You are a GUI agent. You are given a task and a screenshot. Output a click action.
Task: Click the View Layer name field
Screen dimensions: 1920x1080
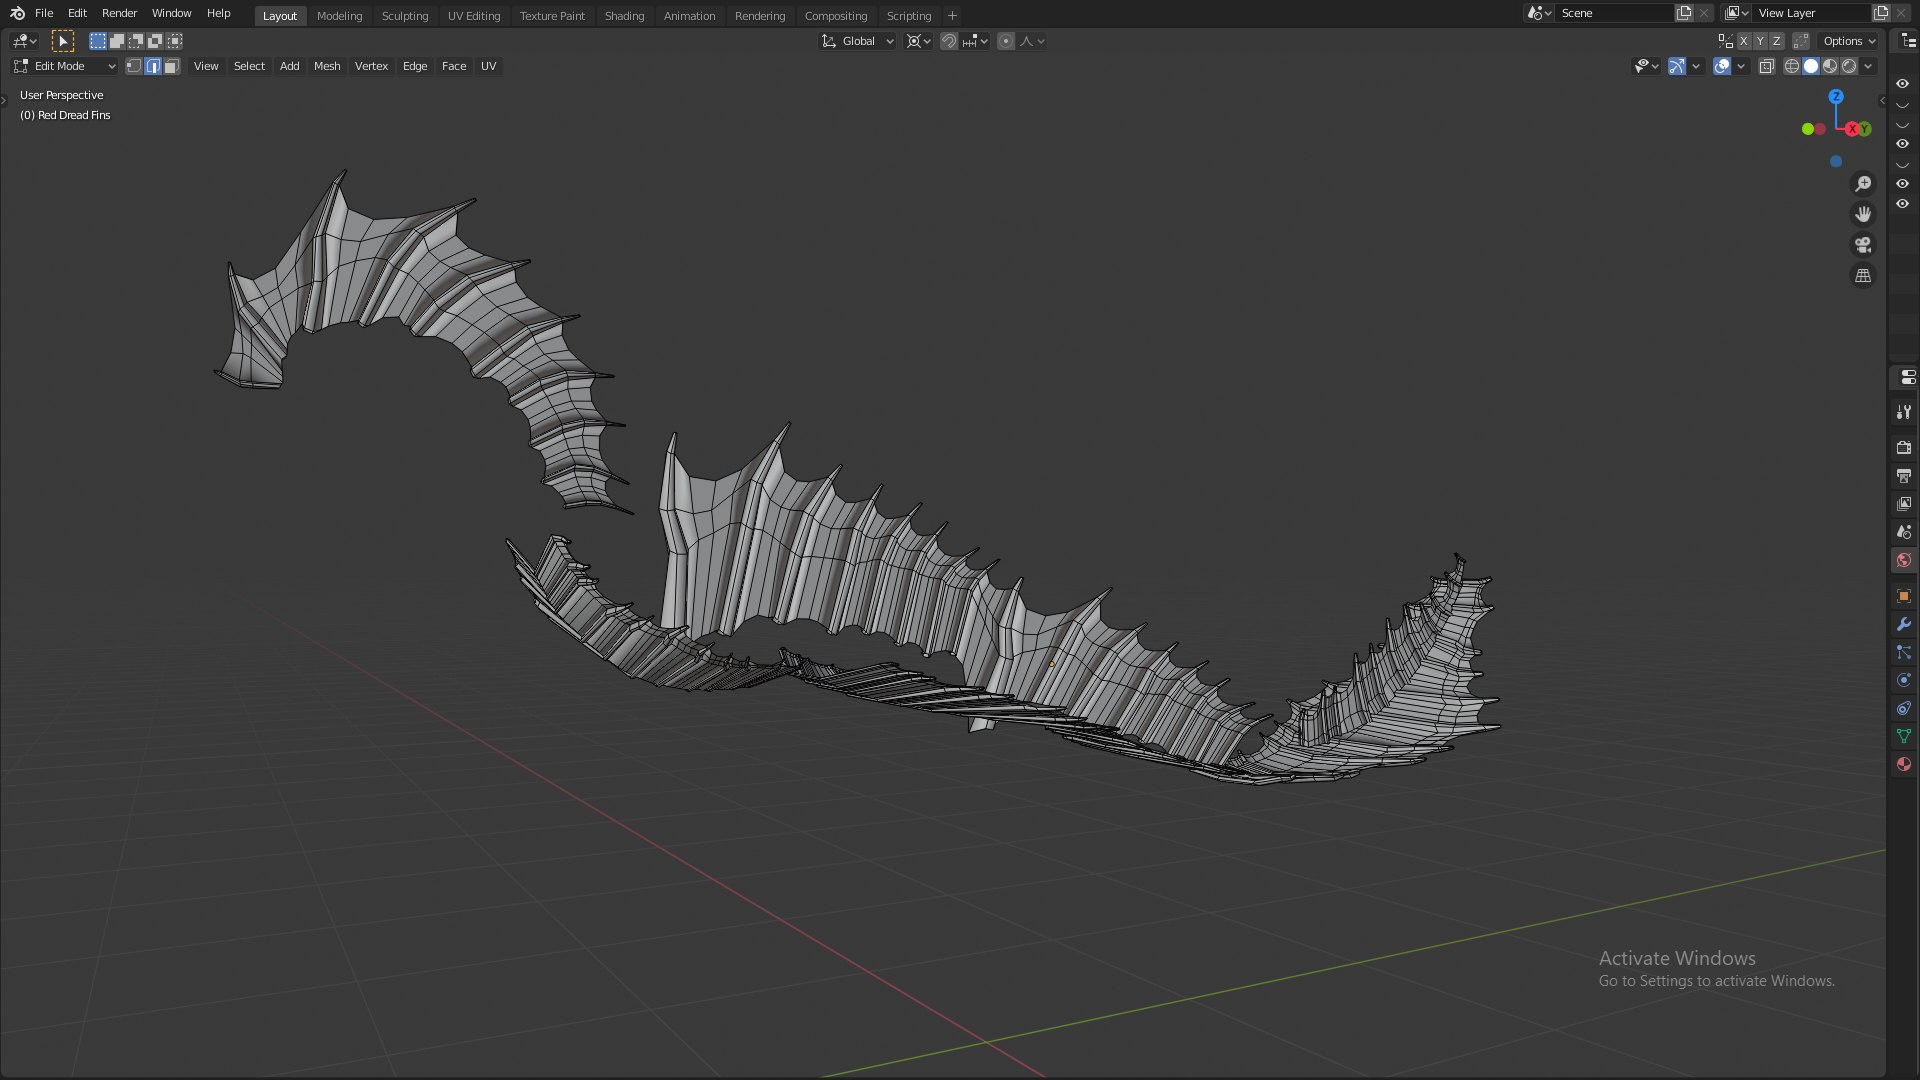(x=1811, y=13)
